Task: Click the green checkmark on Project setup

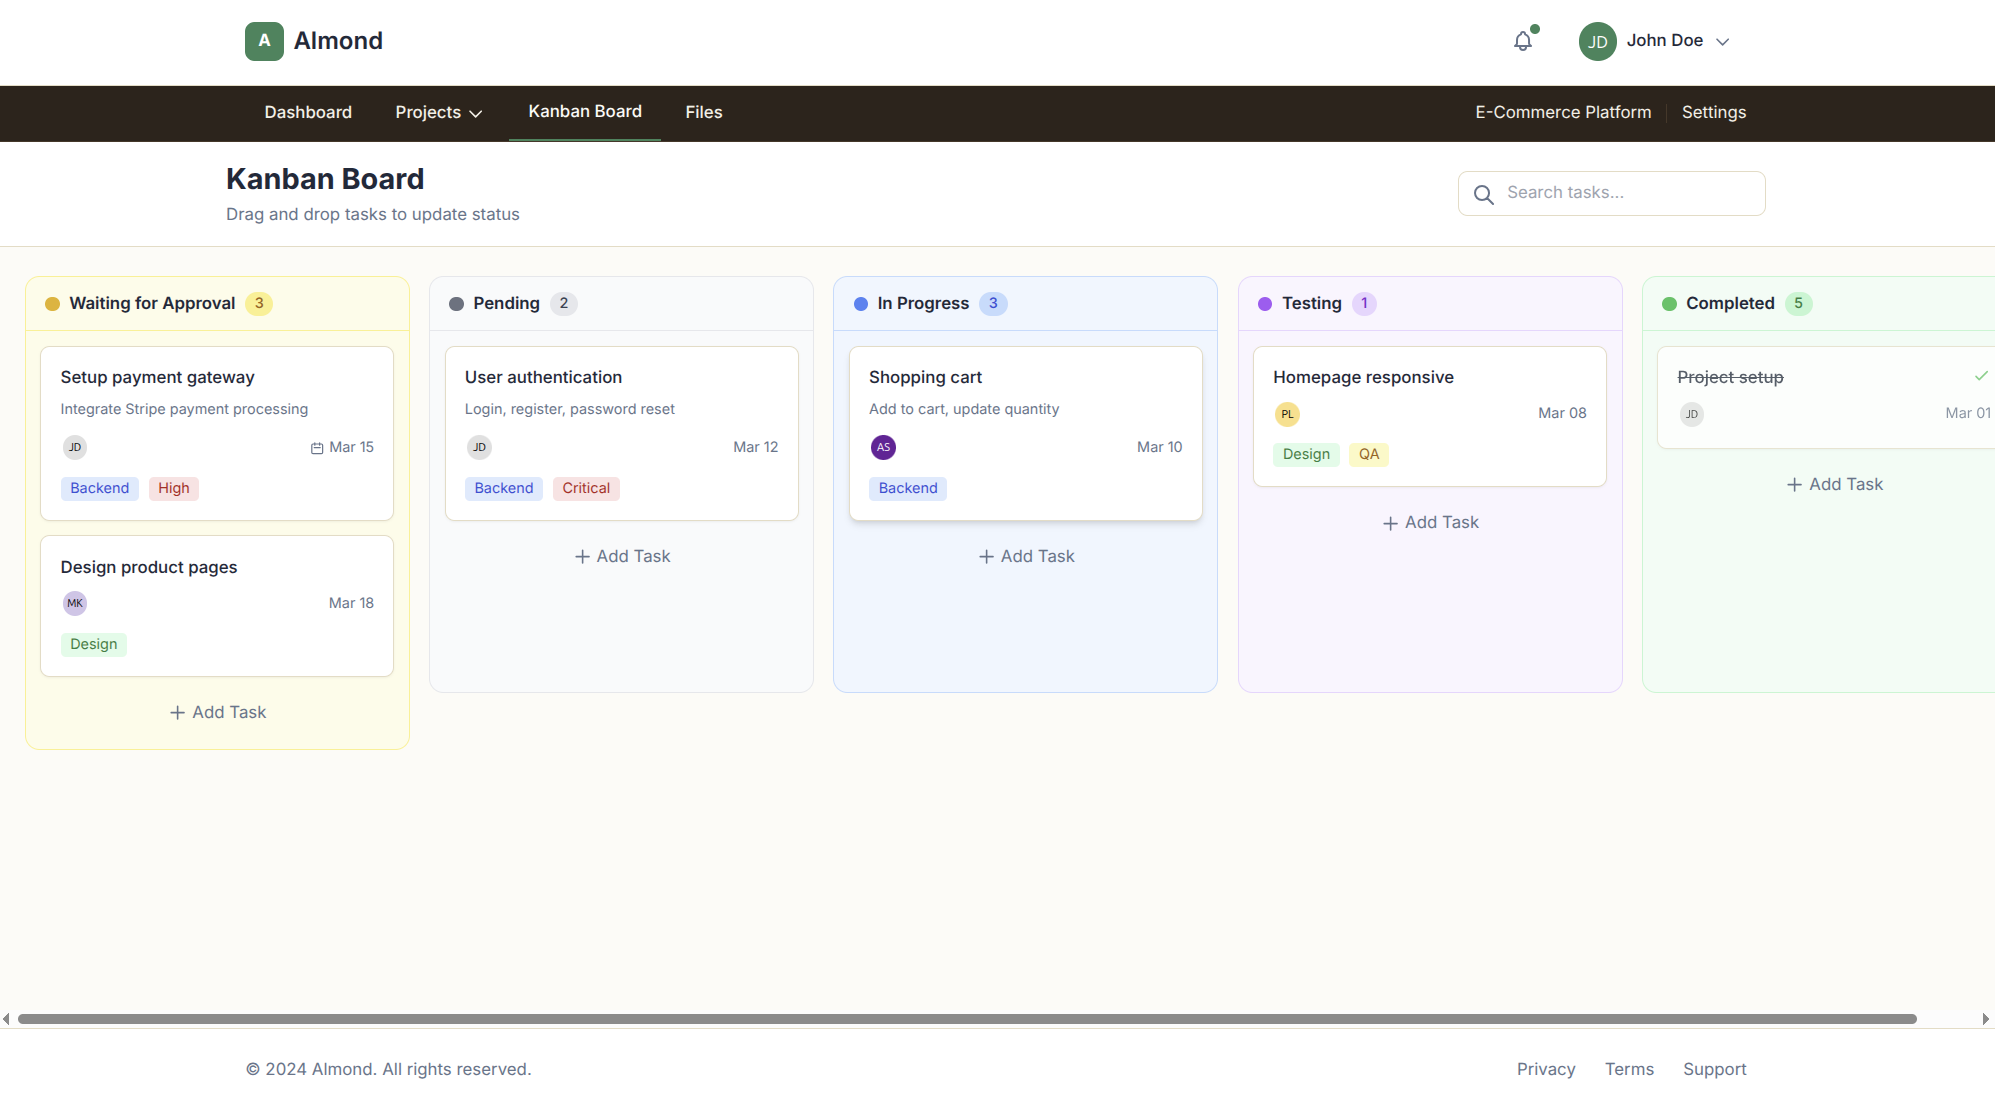Action: point(1981,376)
